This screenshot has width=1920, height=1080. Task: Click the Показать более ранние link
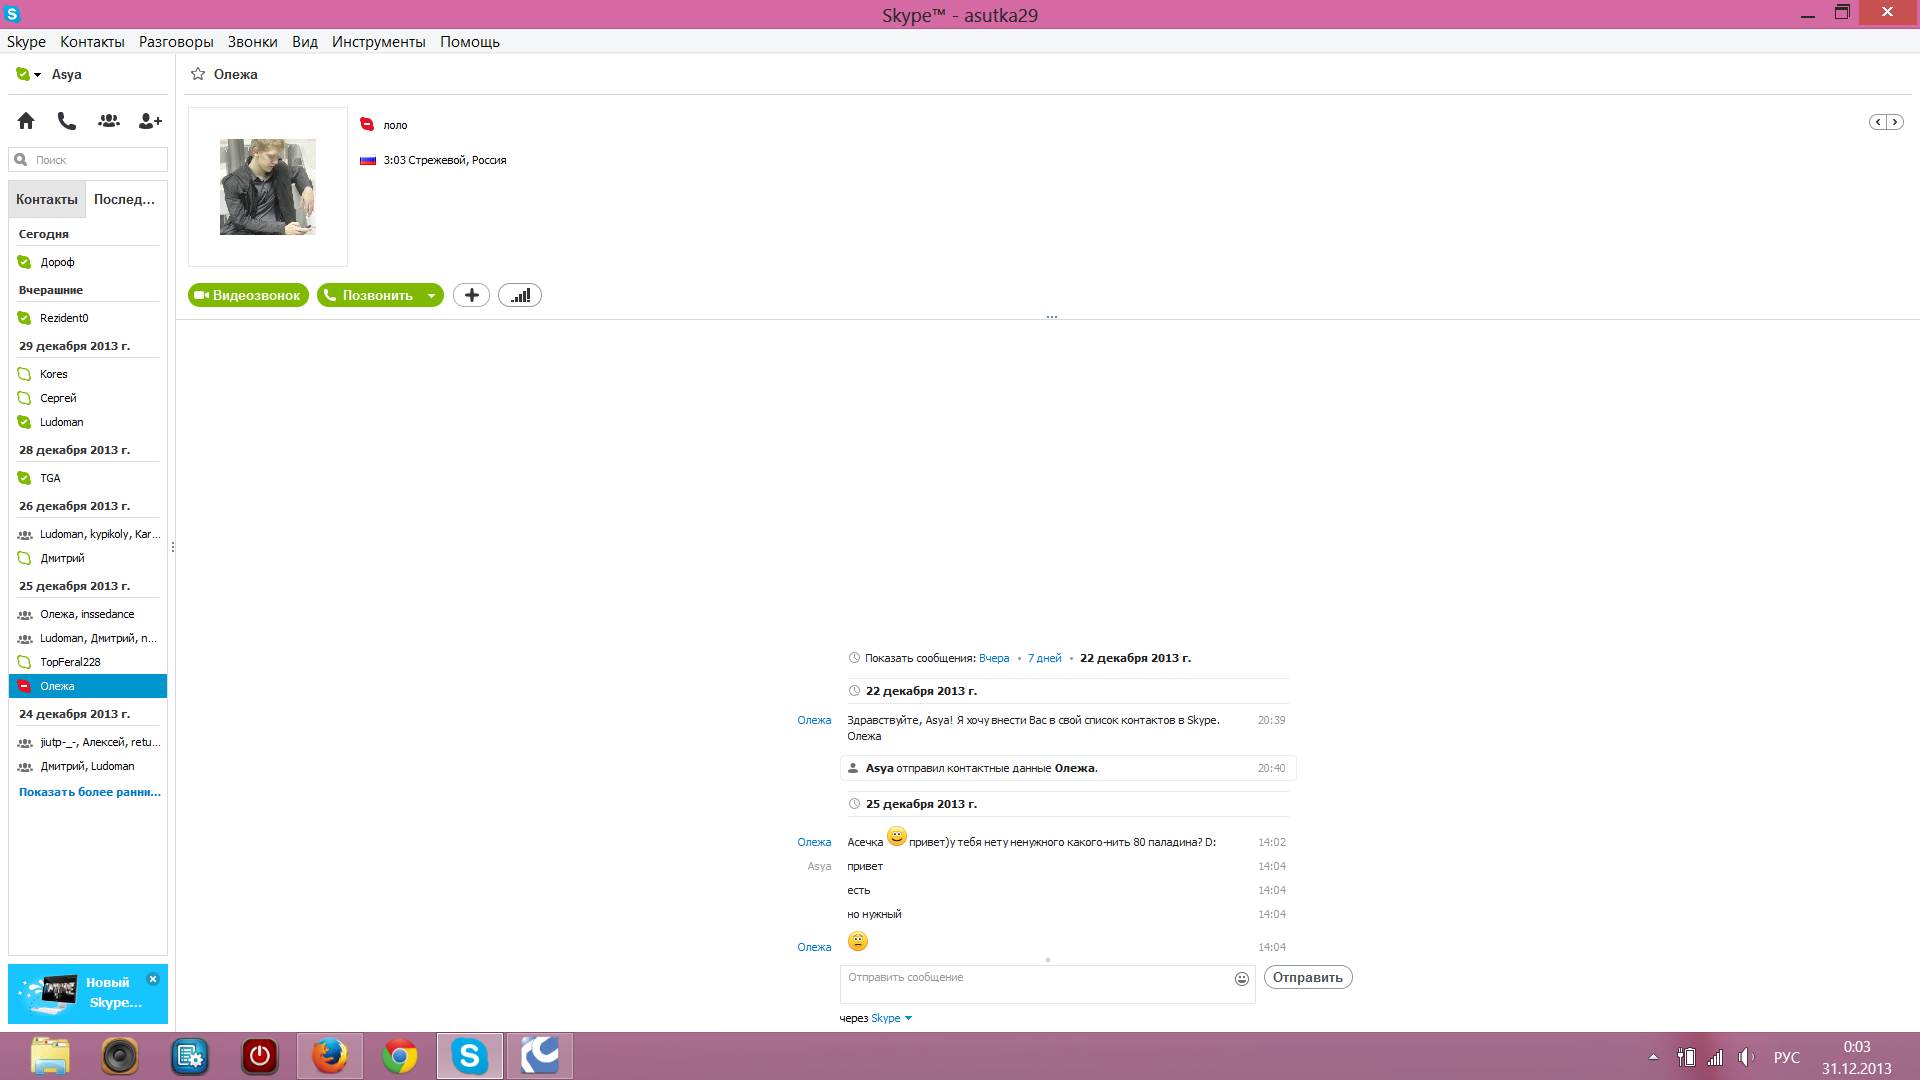point(90,792)
